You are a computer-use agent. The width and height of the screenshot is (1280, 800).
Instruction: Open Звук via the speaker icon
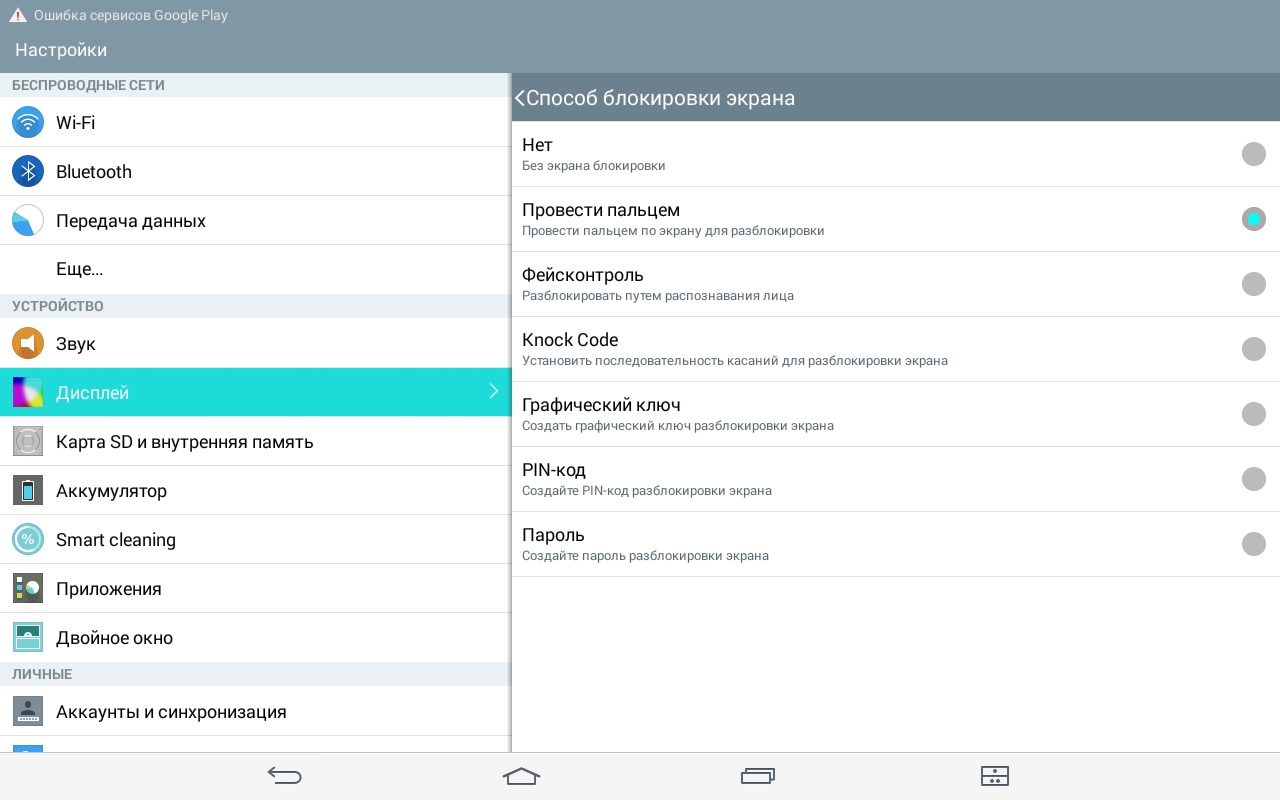[x=28, y=344]
